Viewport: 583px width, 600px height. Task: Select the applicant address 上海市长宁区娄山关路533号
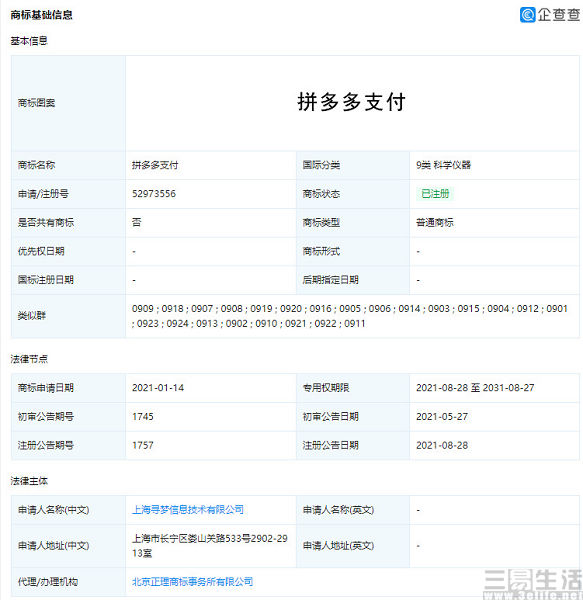pyautogui.click(x=210, y=546)
